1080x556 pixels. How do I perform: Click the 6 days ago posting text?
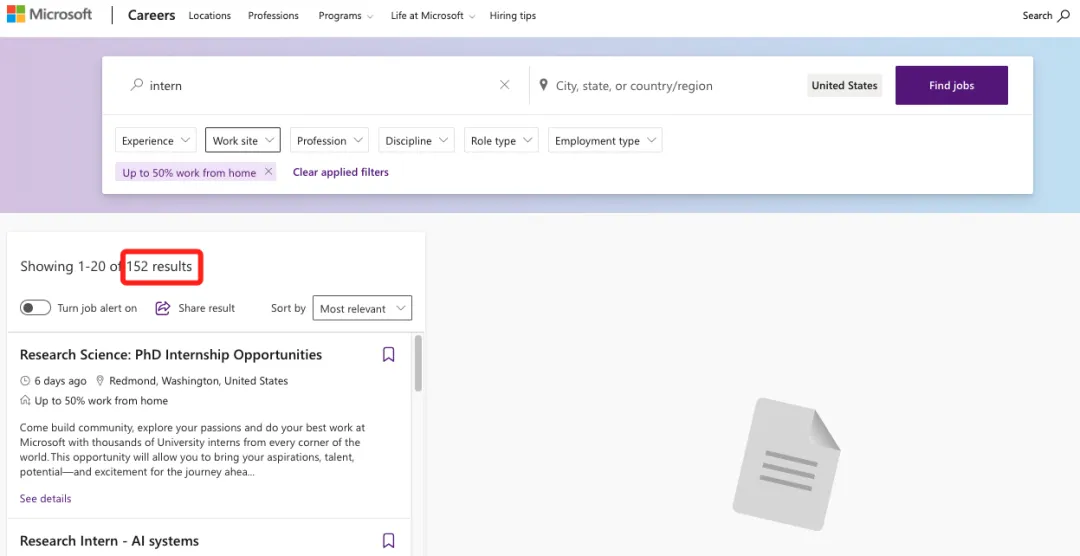click(61, 380)
